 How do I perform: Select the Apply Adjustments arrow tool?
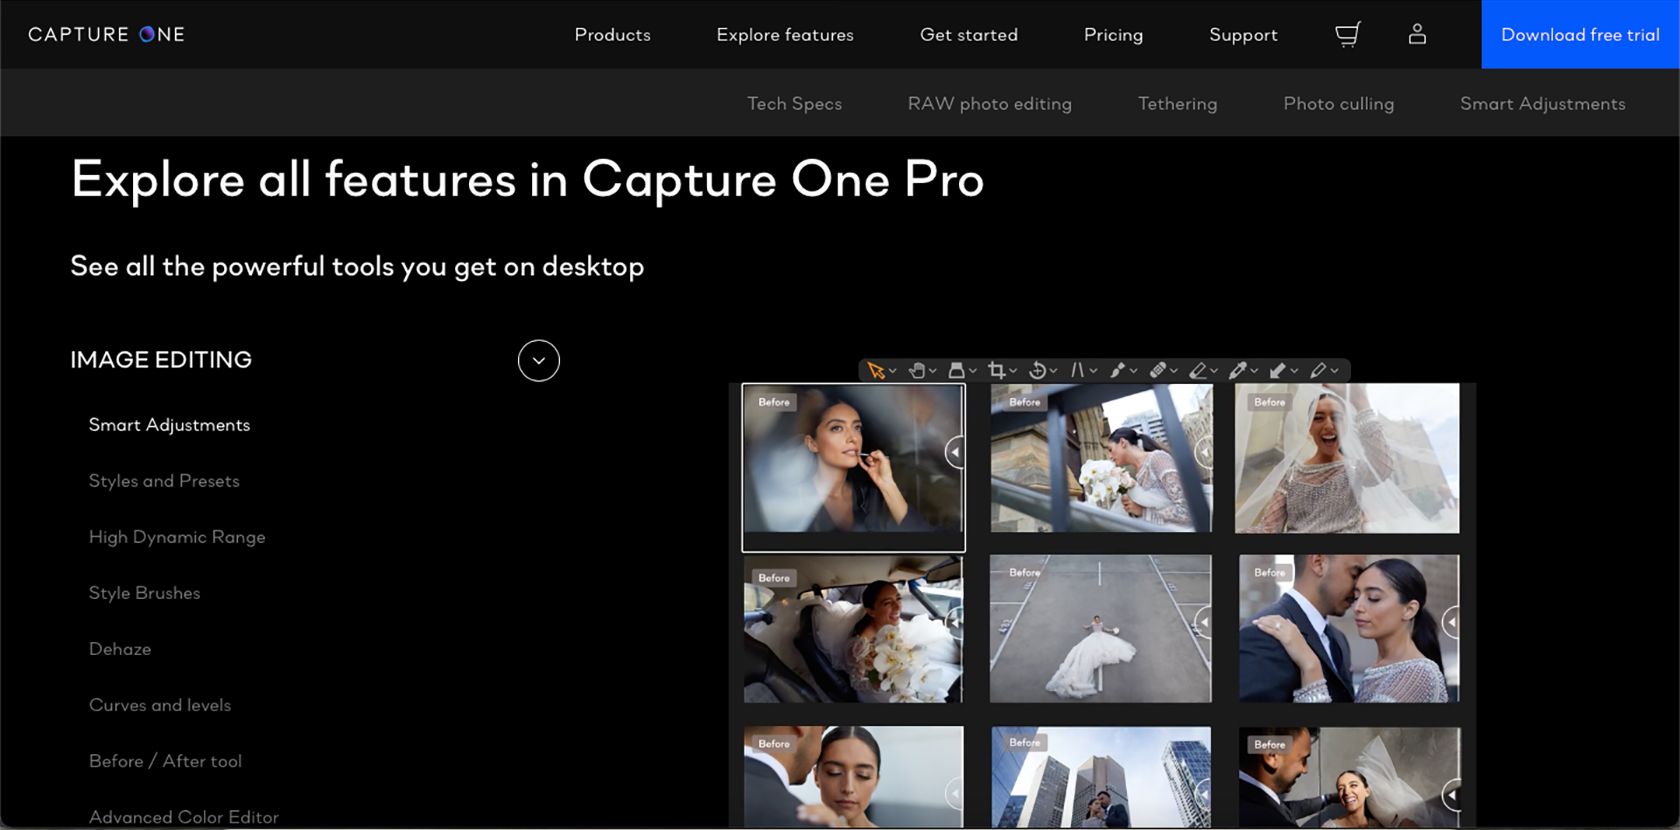[x=1277, y=371]
